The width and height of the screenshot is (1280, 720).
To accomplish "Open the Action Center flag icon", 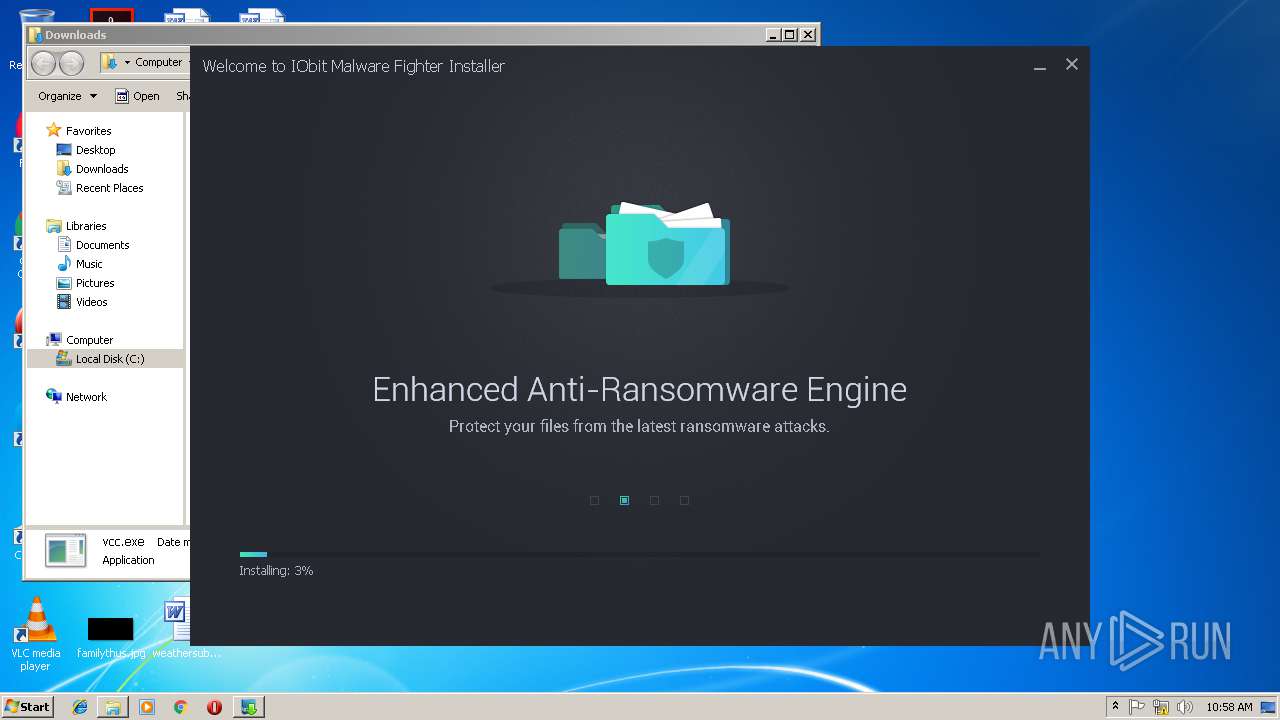I will [1138, 707].
